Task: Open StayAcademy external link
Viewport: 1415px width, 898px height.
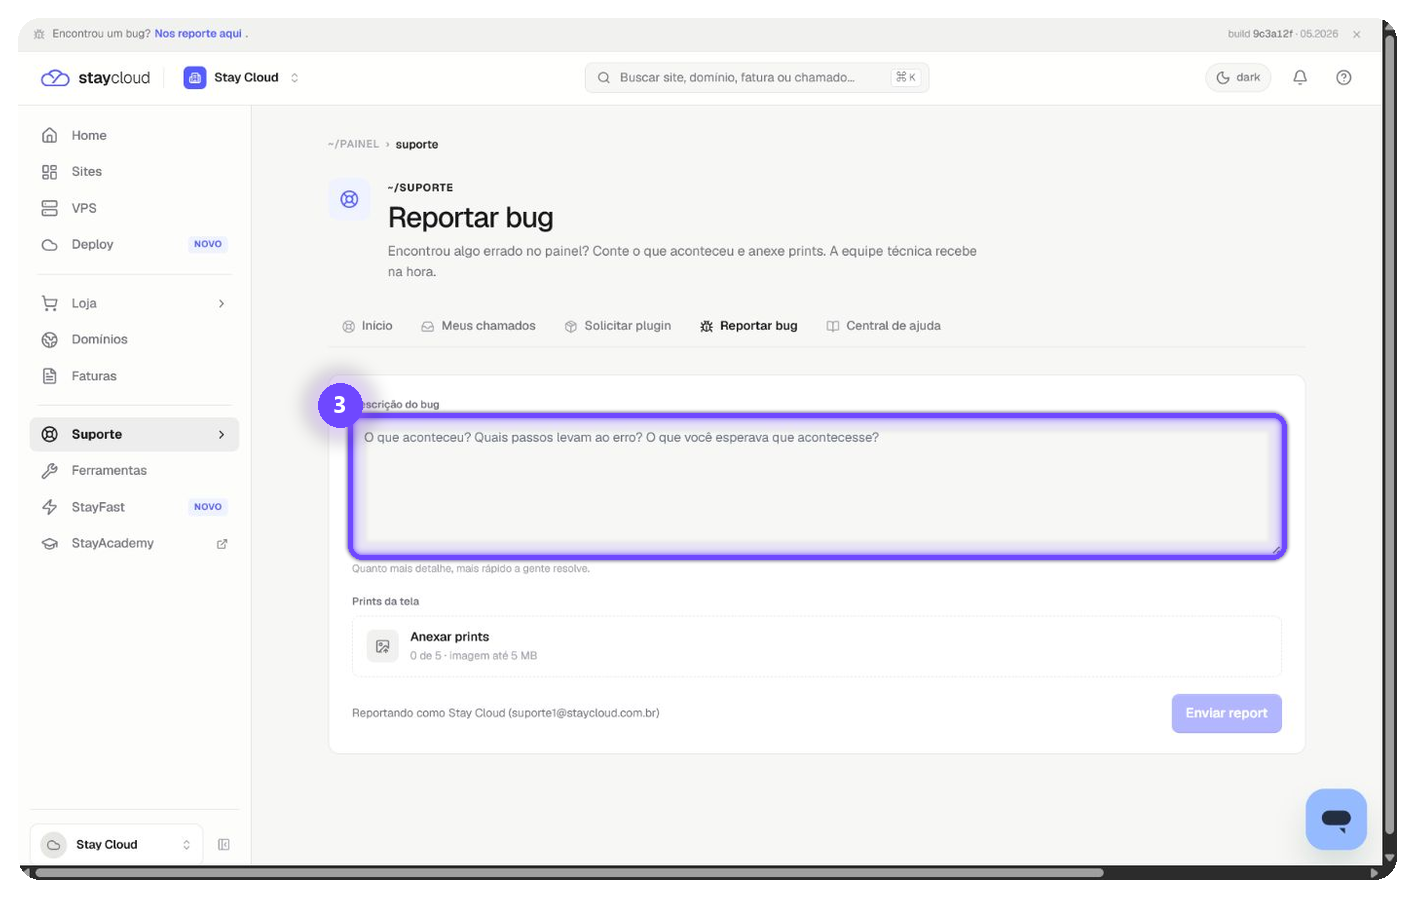Action: [134, 543]
